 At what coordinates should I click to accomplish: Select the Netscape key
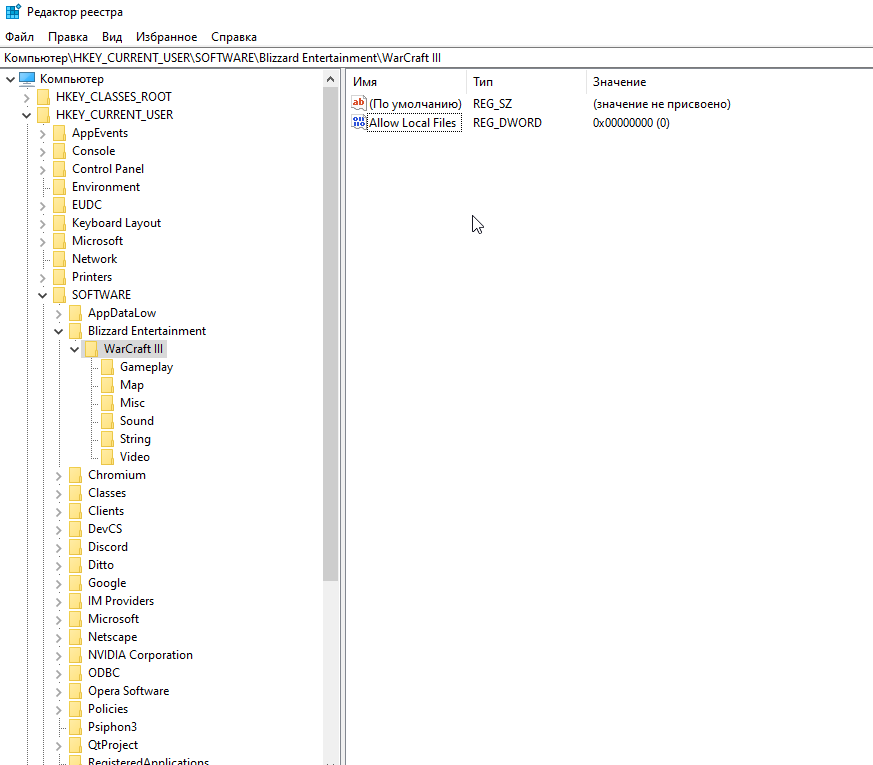(112, 637)
